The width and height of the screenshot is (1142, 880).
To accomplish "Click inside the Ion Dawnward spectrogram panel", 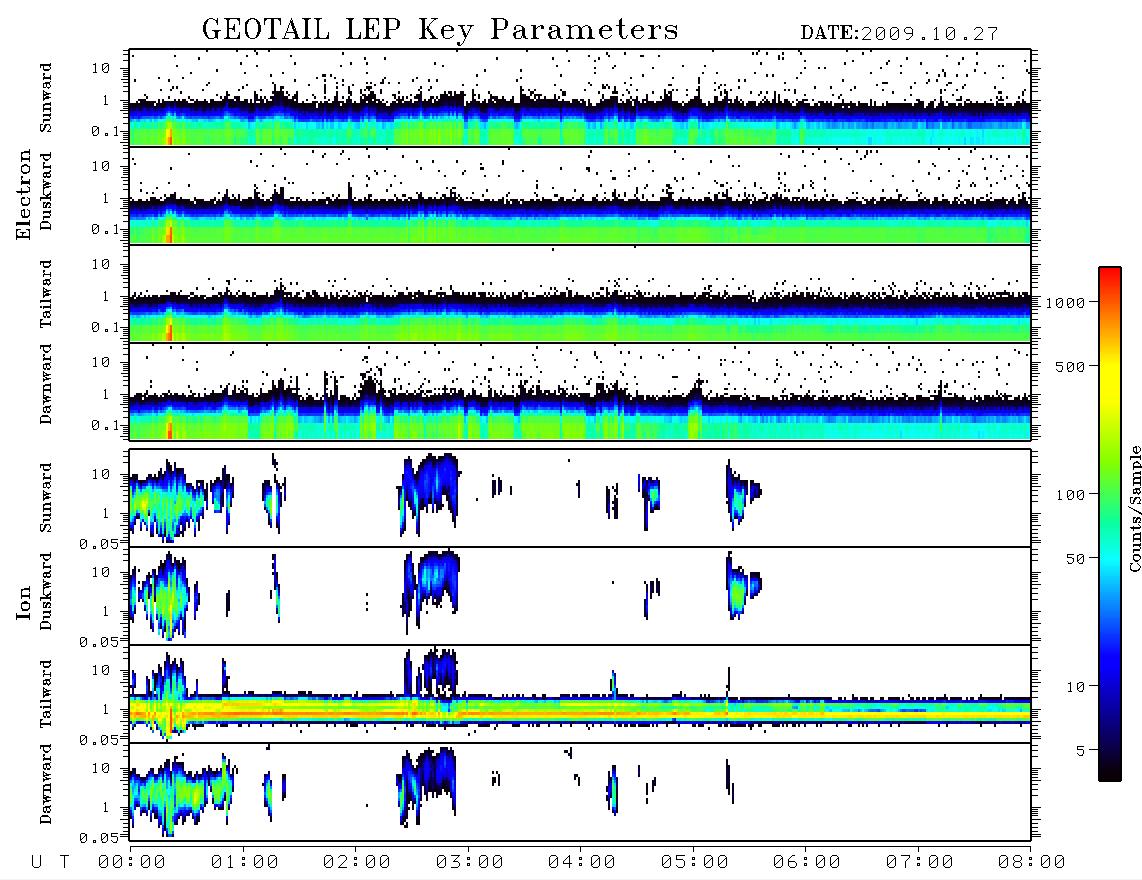I will pos(580,791).
